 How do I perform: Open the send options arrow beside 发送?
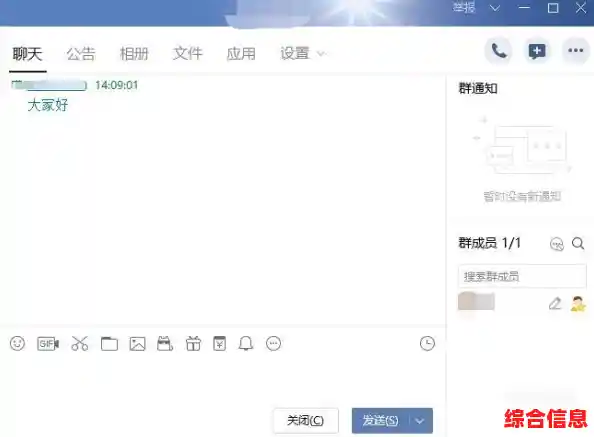click(x=420, y=421)
